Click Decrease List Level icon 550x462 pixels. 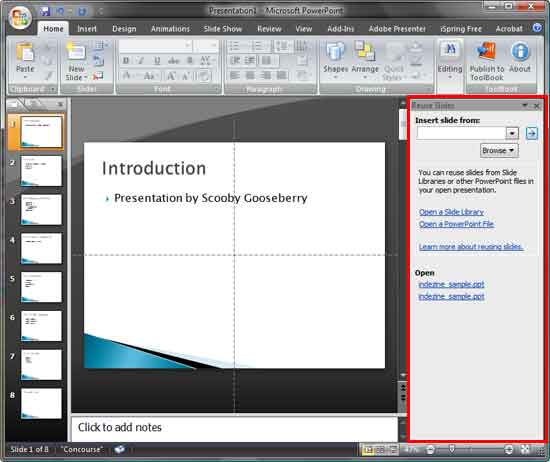tap(235, 61)
